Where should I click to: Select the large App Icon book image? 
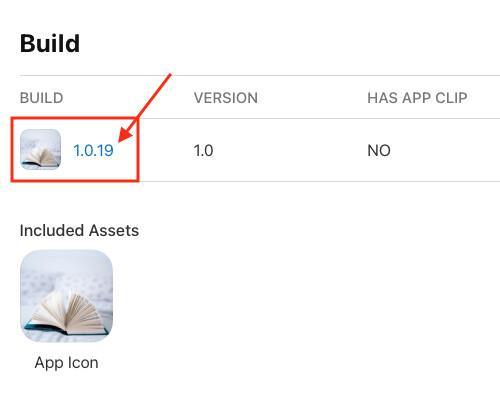(x=67, y=296)
